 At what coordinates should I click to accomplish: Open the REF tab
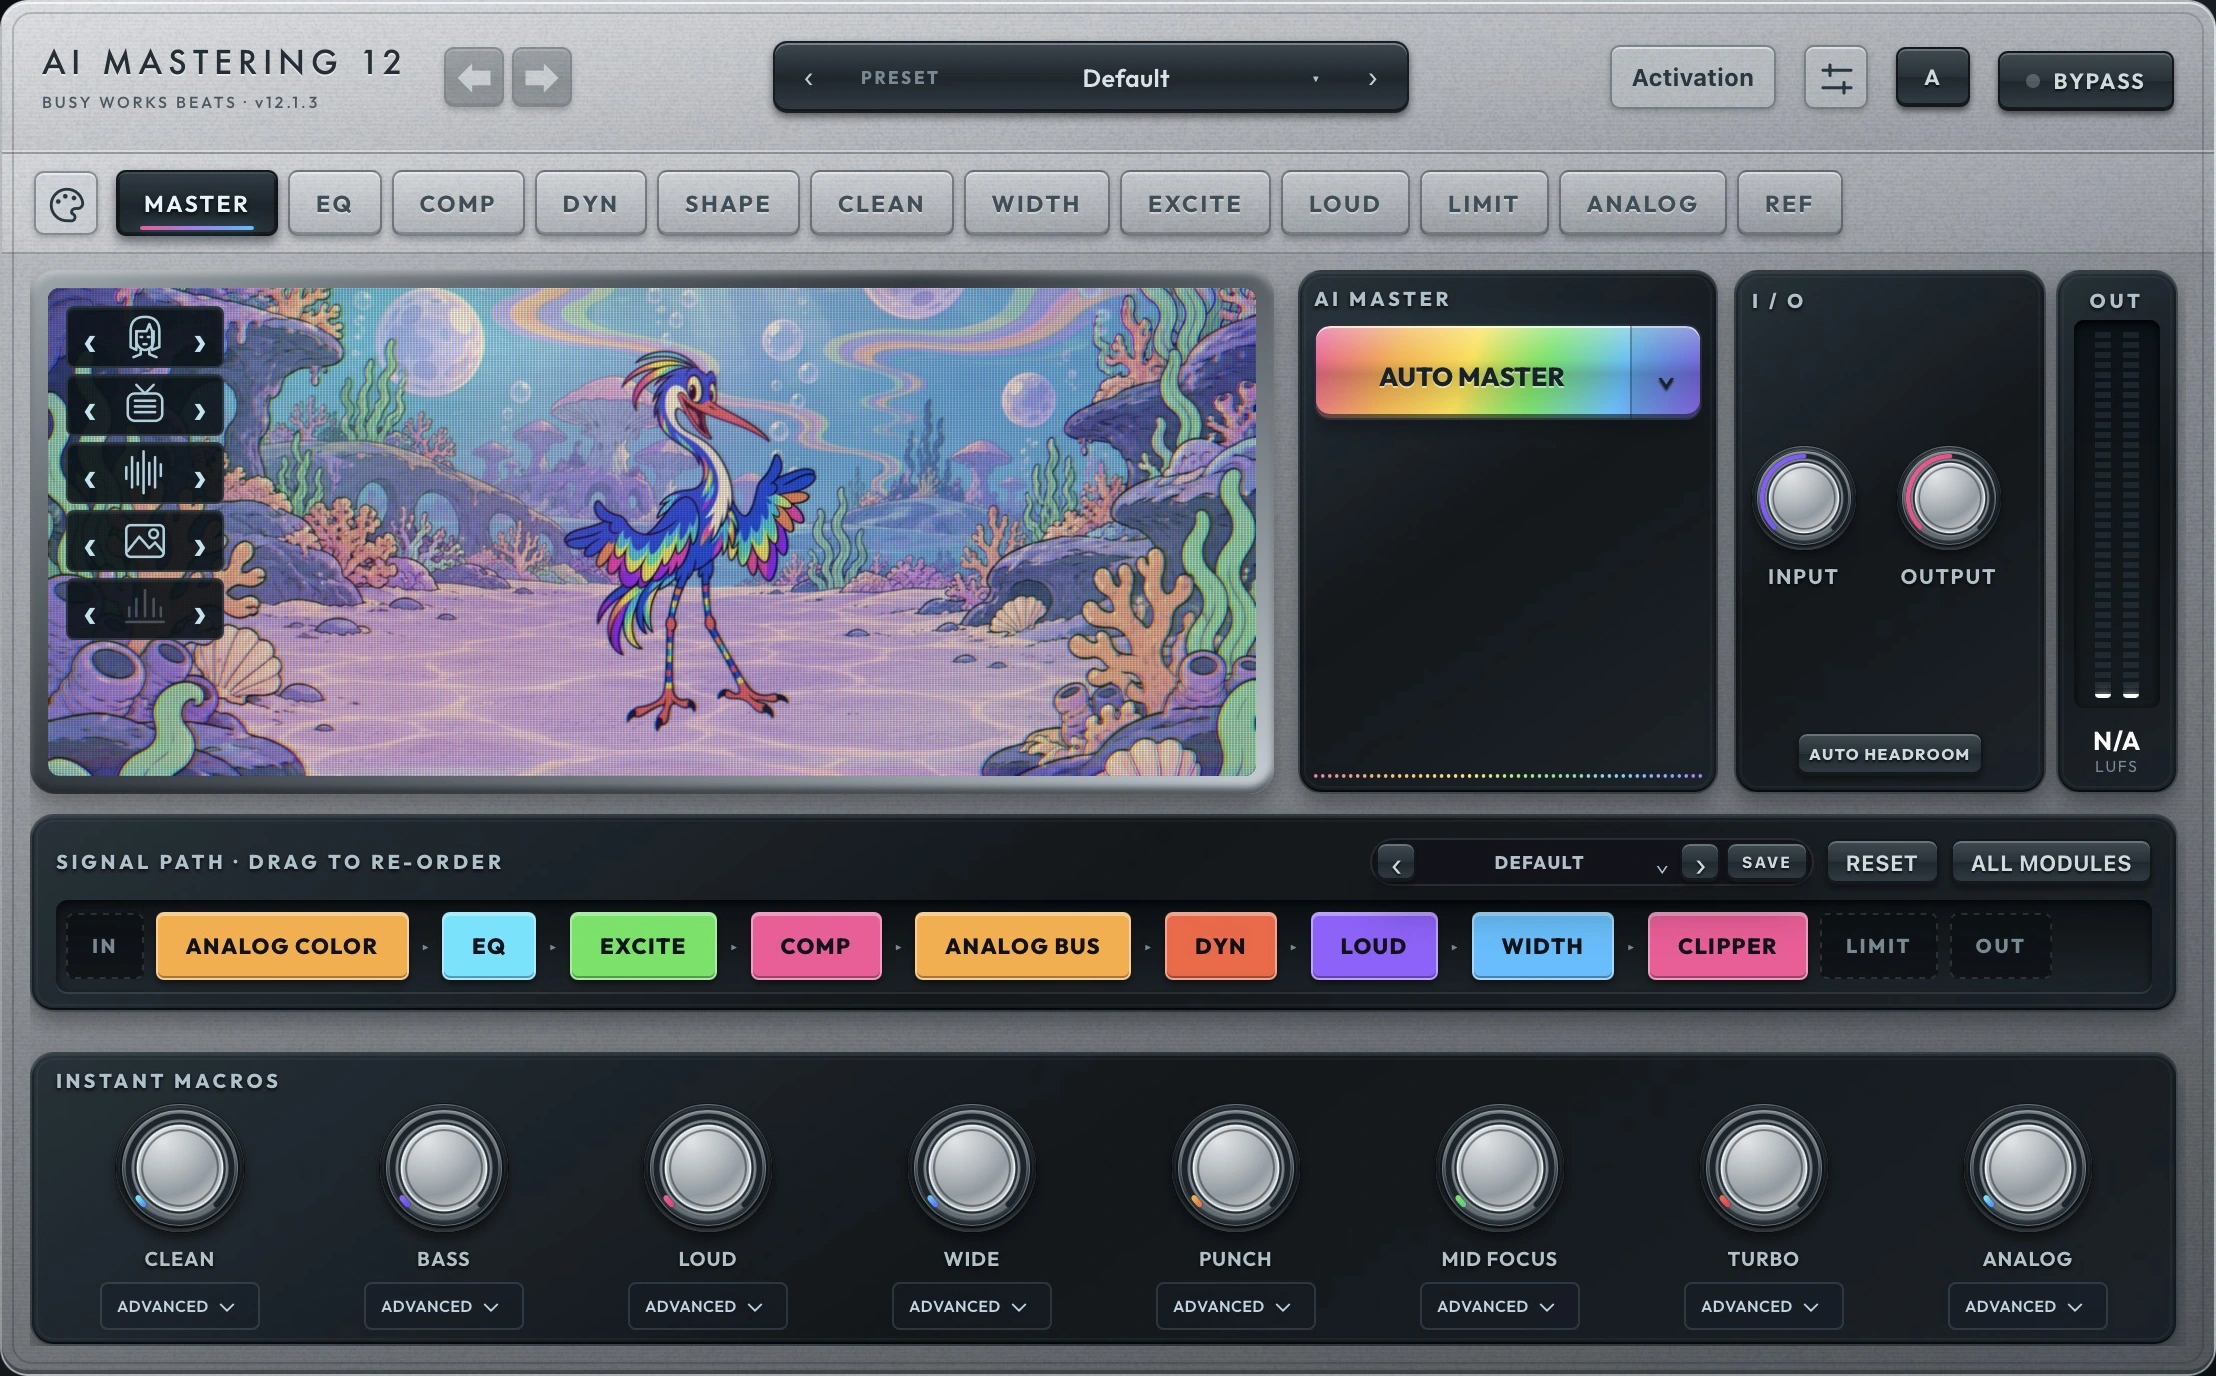click(1789, 204)
